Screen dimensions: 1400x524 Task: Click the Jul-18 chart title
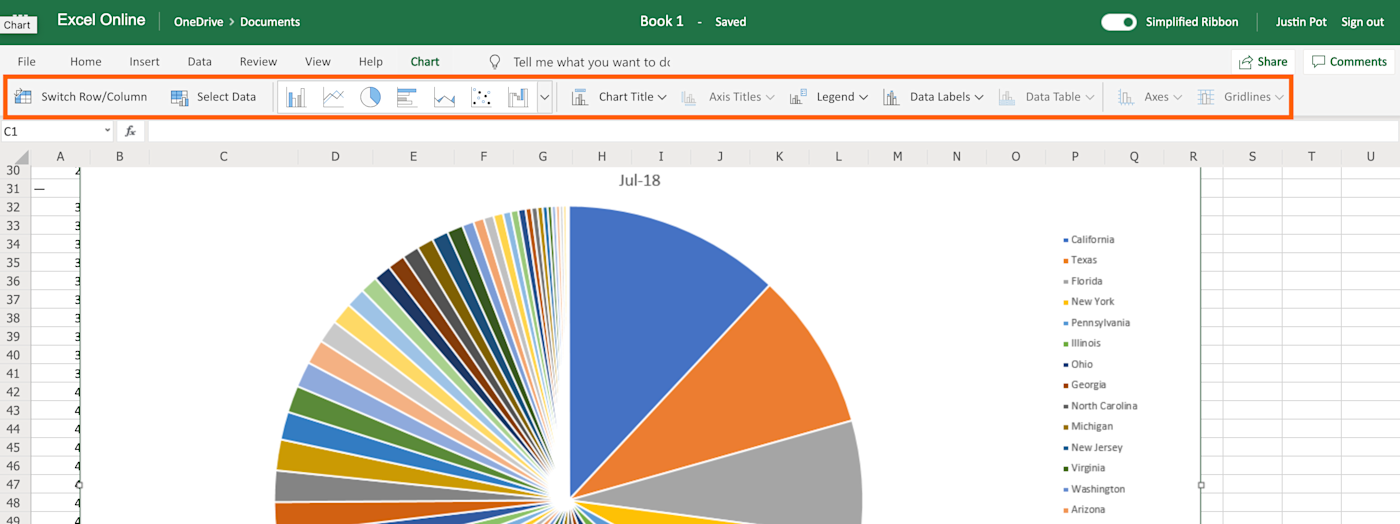[640, 181]
